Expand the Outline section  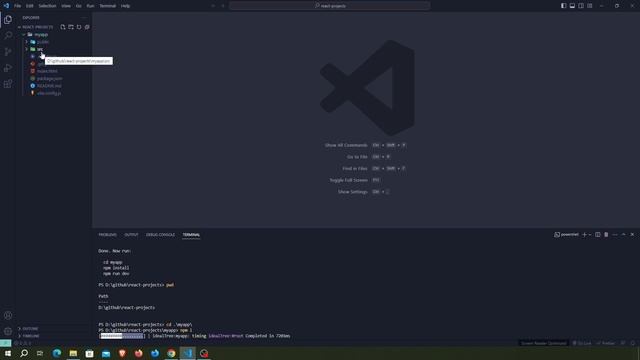[x=30, y=329]
